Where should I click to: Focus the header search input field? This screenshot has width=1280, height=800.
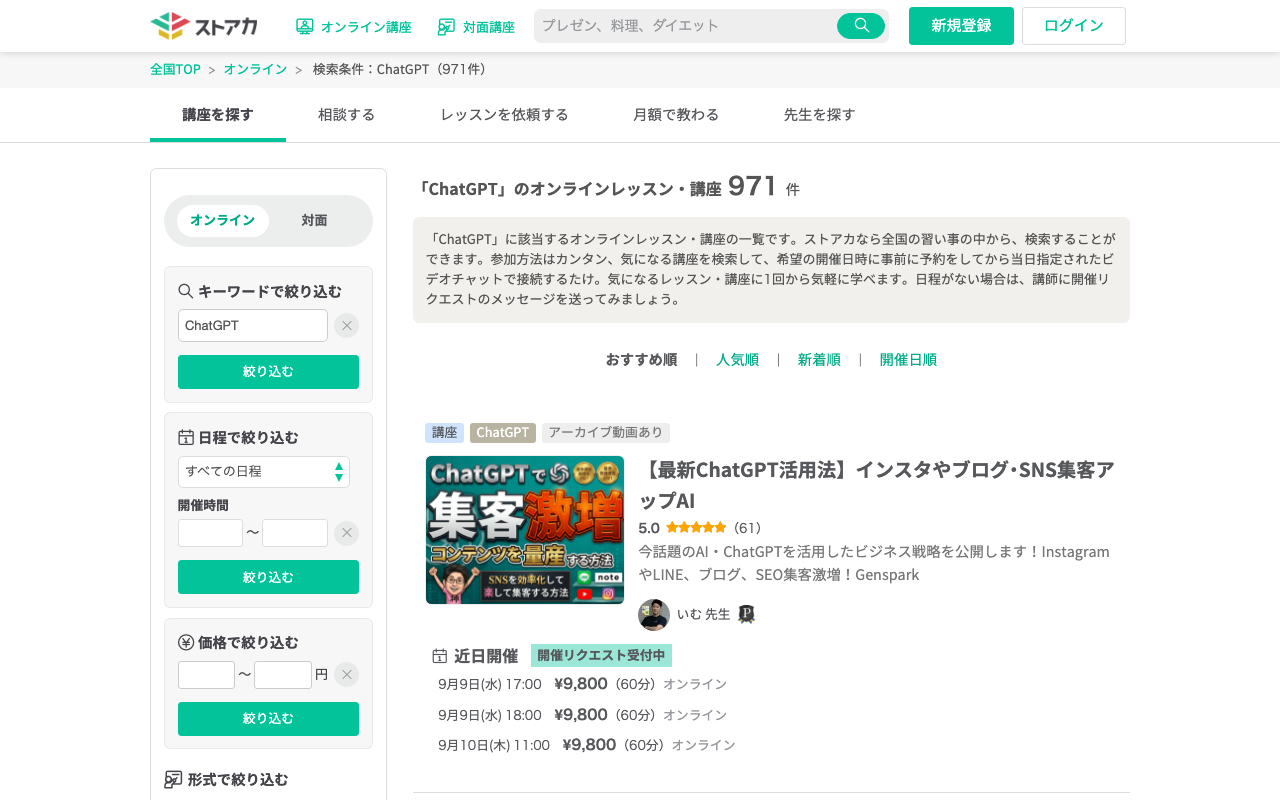[686, 26]
